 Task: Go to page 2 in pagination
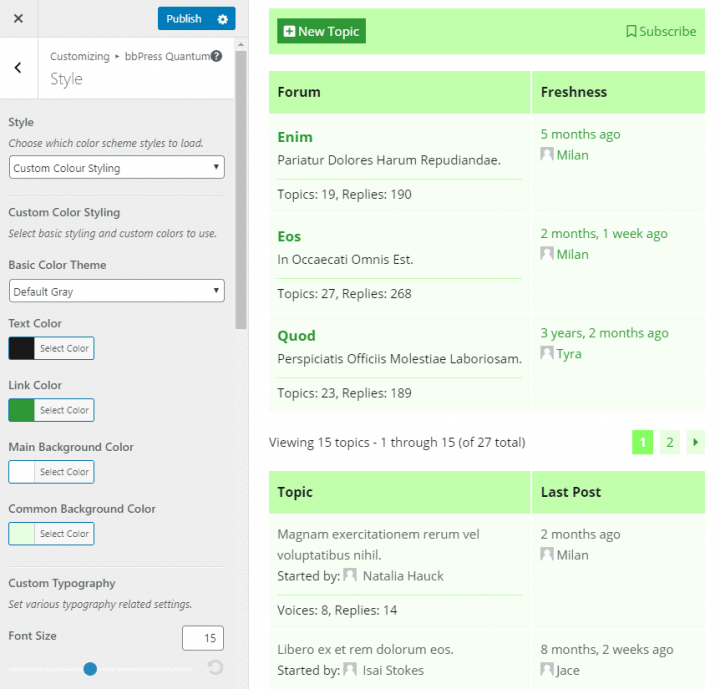670,442
